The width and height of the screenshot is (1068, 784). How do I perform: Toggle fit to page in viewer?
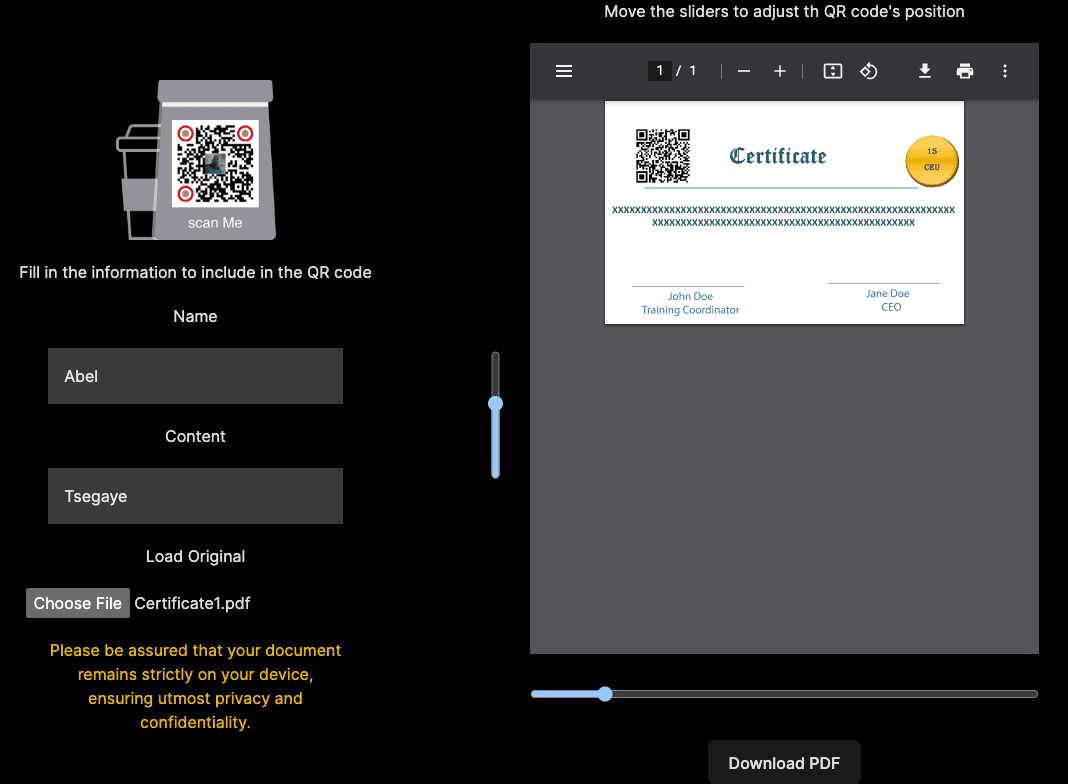click(x=832, y=71)
